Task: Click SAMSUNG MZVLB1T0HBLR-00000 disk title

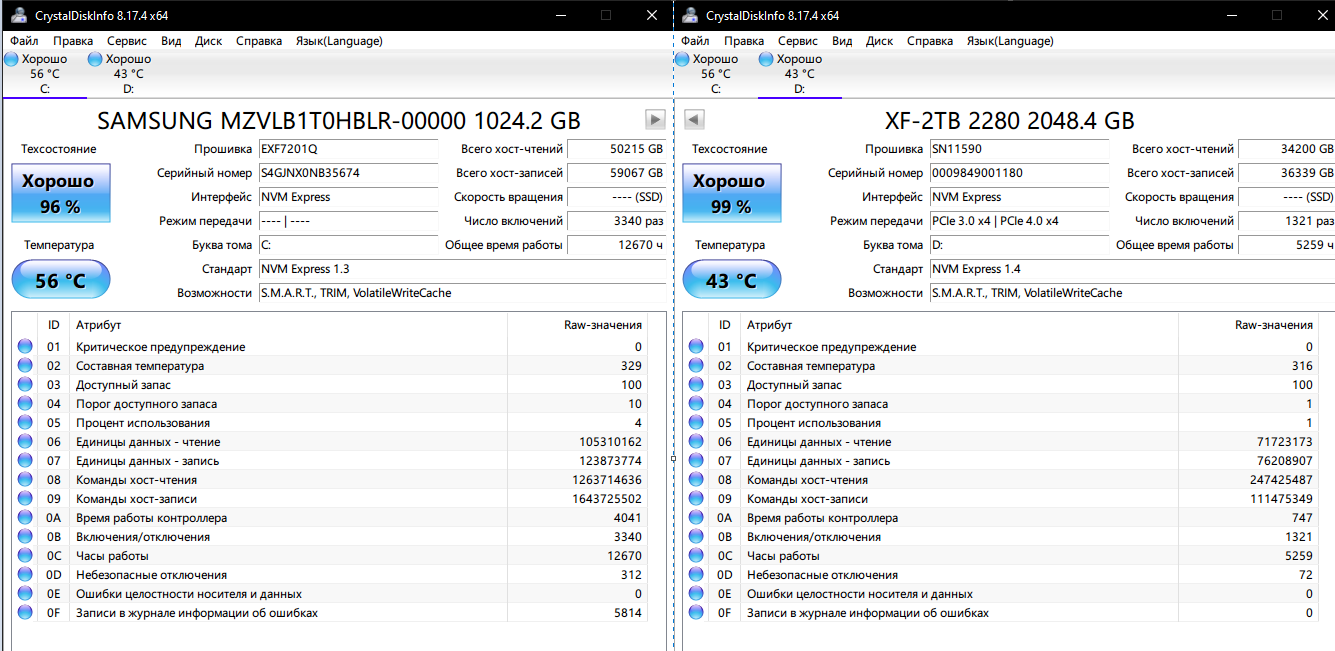Action: pos(339,121)
